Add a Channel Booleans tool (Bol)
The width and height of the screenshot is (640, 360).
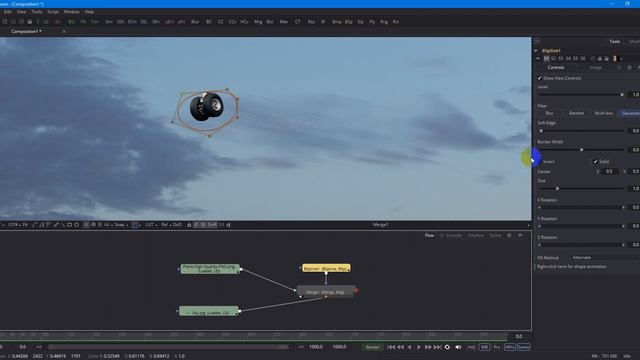coord(270,22)
